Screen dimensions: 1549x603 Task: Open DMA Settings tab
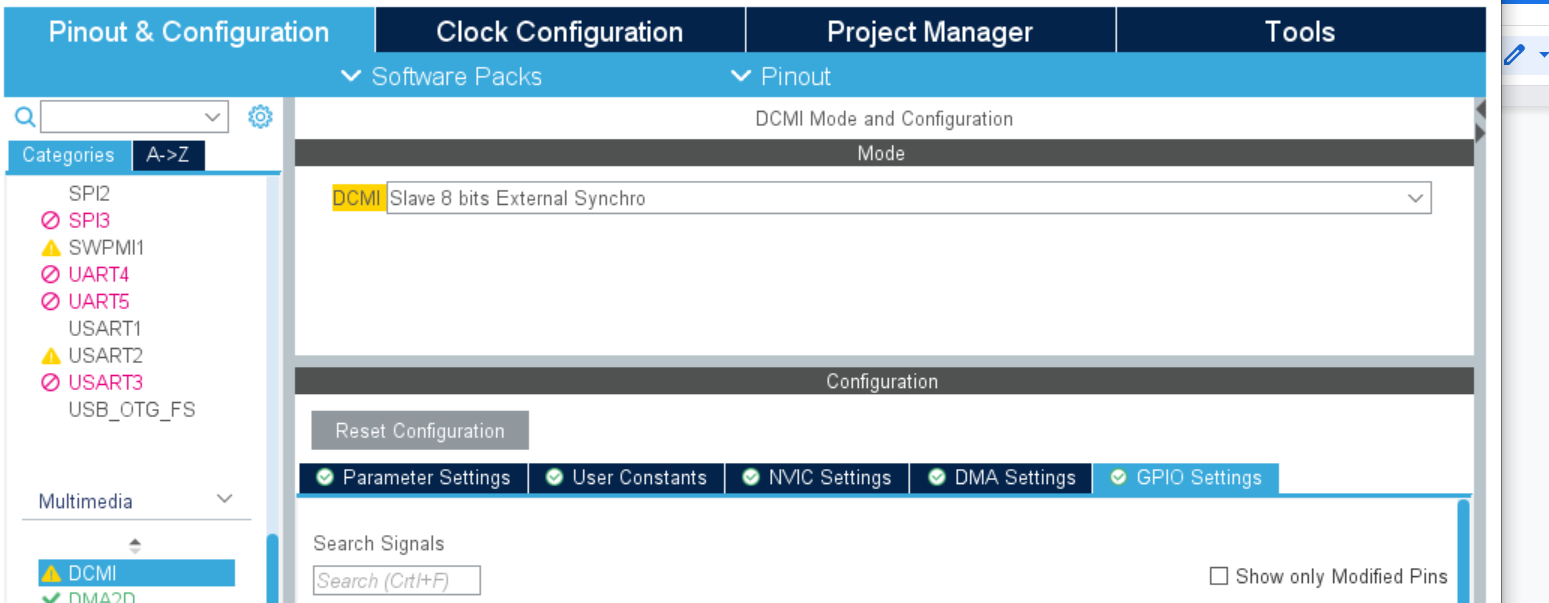point(1001,477)
